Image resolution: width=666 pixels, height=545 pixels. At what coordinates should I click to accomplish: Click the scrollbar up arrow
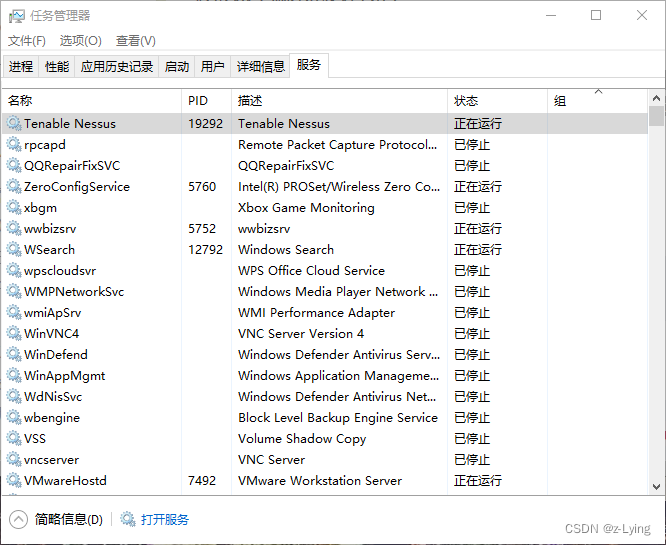(x=656, y=98)
